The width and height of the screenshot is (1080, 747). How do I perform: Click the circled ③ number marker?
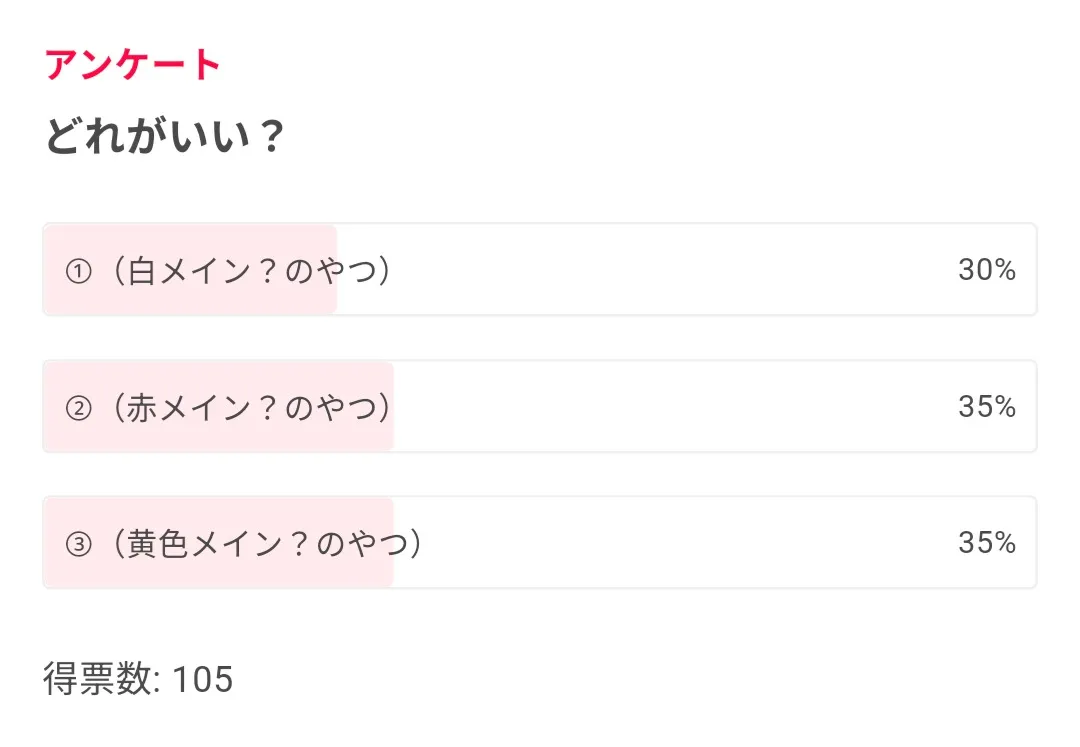[78, 544]
